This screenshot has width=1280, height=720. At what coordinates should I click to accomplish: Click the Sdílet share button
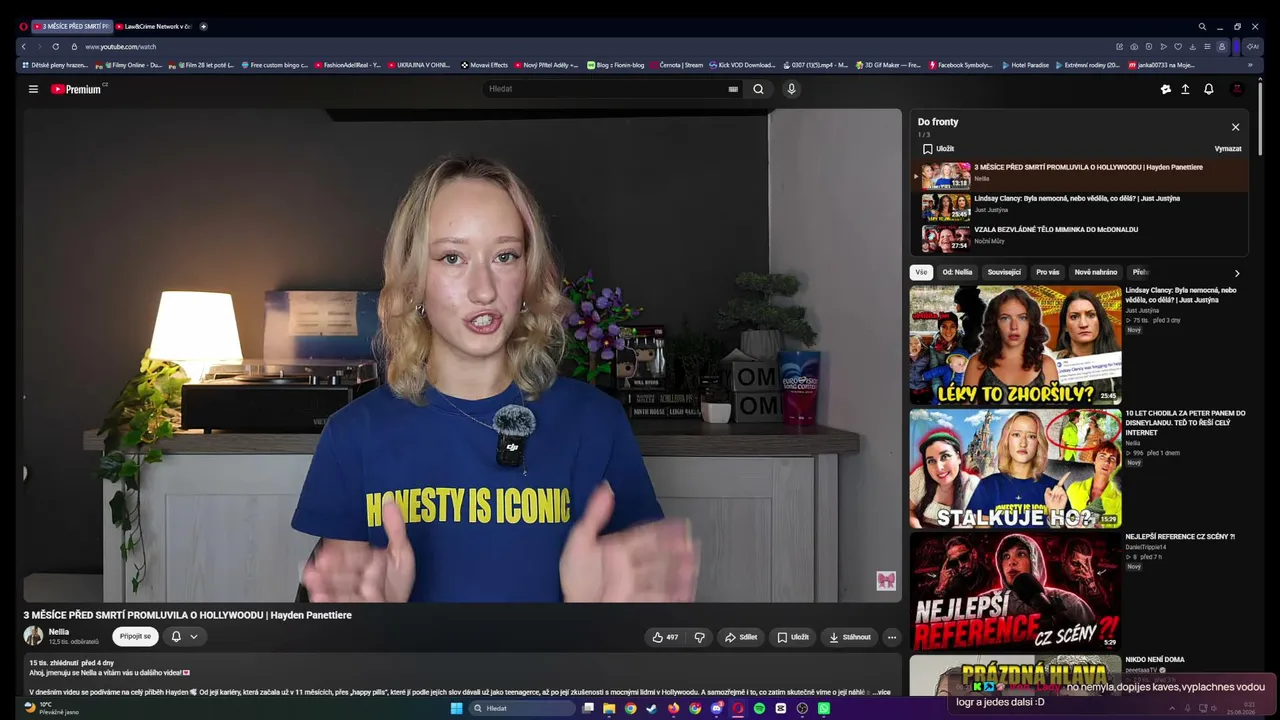[x=741, y=637]
